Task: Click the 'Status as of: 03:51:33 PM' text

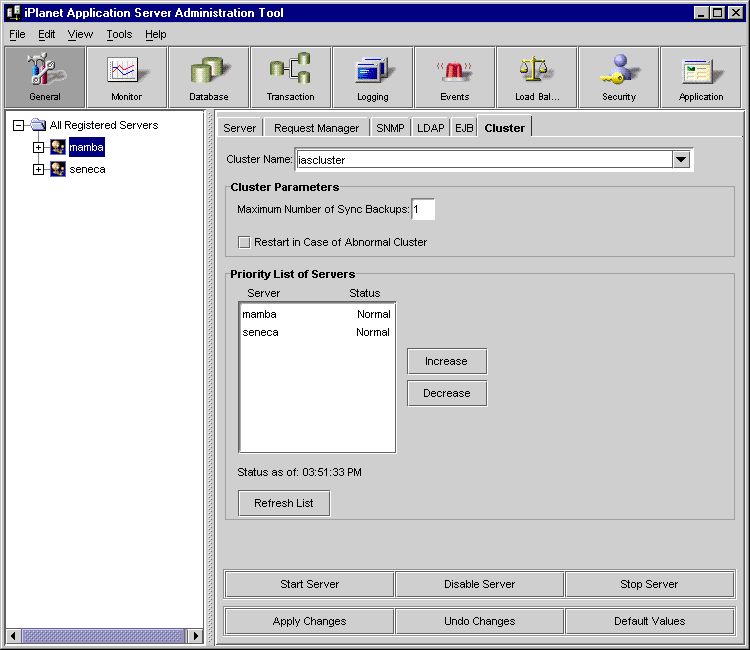Action: [299, 472]
